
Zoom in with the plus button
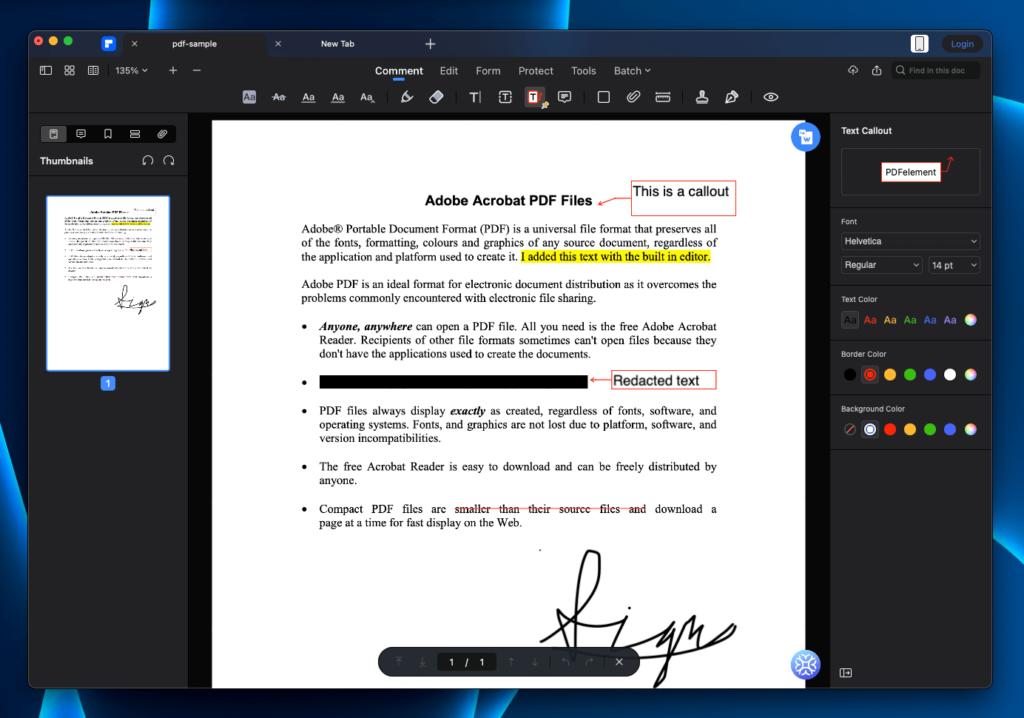click(173, 71)
